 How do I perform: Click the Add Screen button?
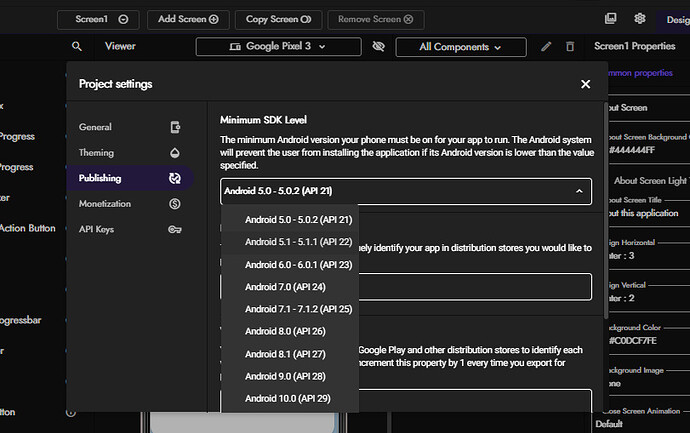pos(188,19)
